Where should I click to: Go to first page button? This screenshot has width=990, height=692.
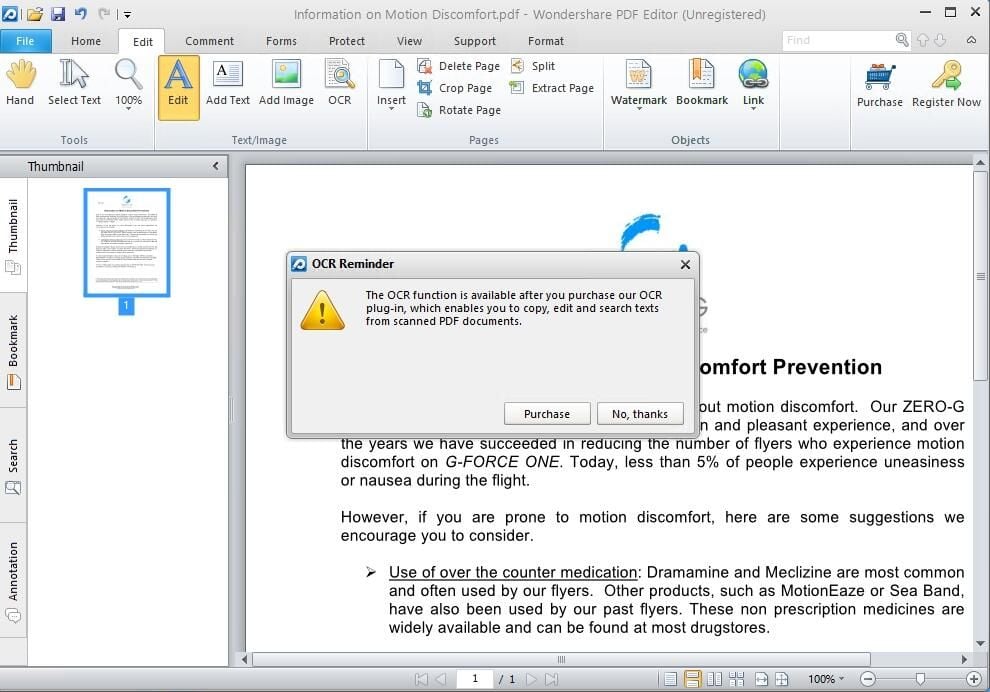click(x=420, y=679)
